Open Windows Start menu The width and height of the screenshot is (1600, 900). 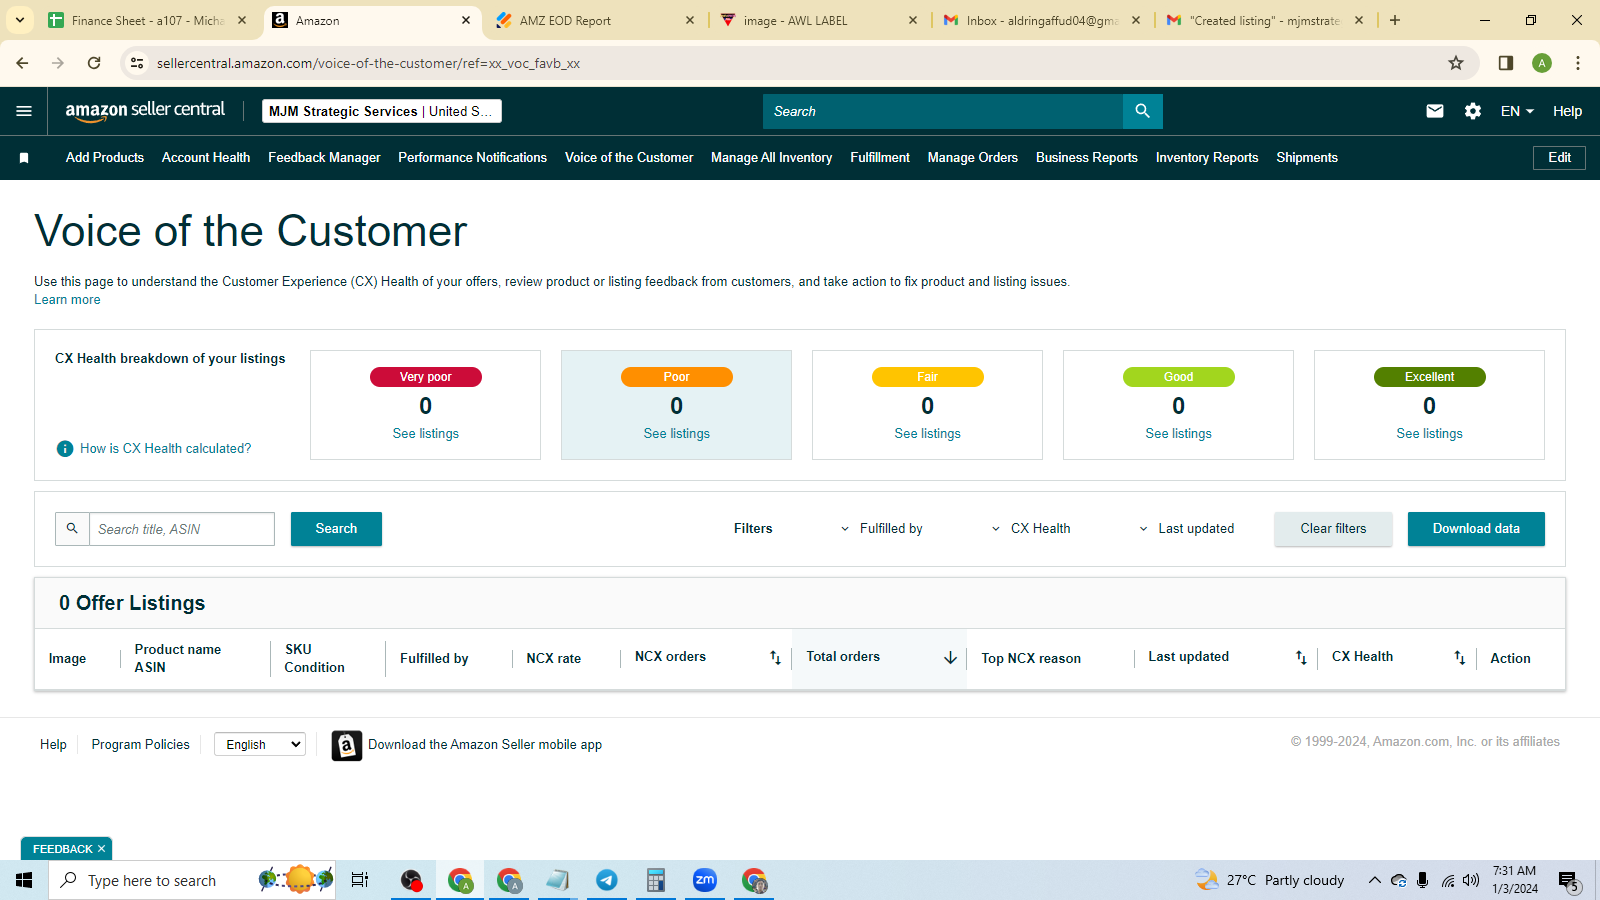24,880
